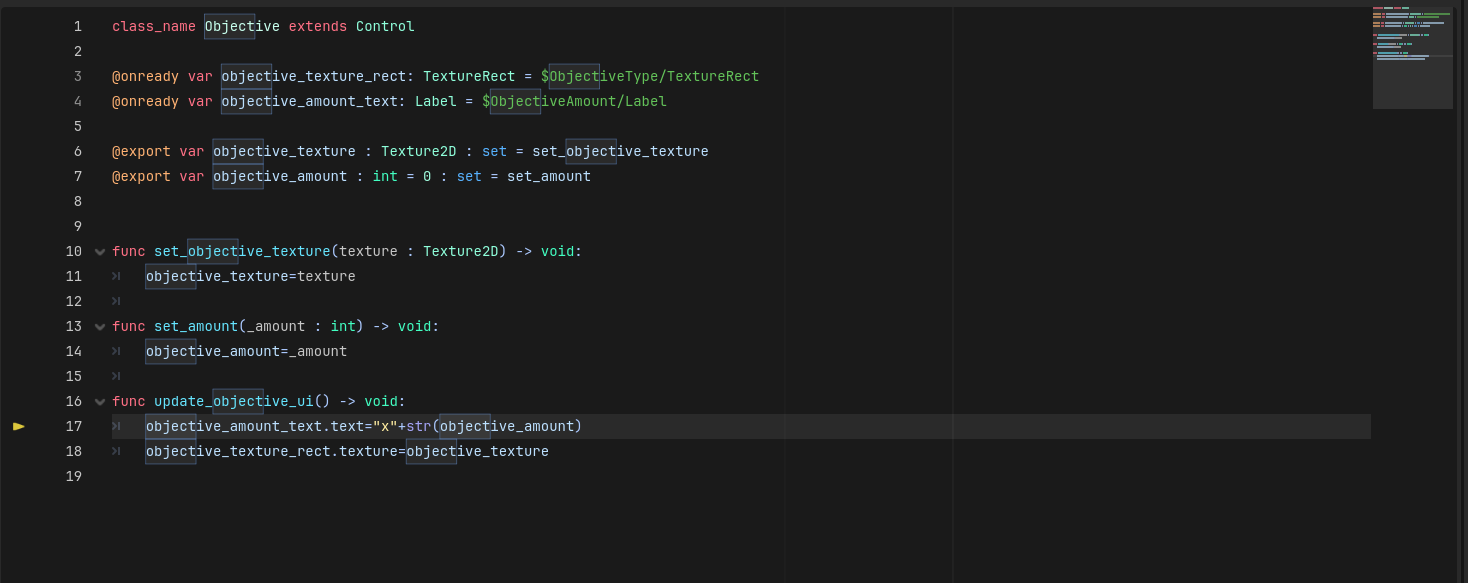Image resolution: width=1468 pixels, height=583 pixels.
Task: Click the $ObjectiveAmount/Label node path
Action: (x=574, y=101)
